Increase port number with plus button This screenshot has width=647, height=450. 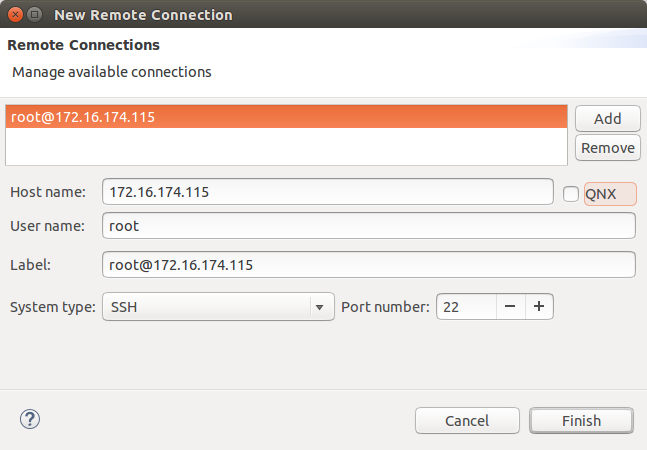538,307
